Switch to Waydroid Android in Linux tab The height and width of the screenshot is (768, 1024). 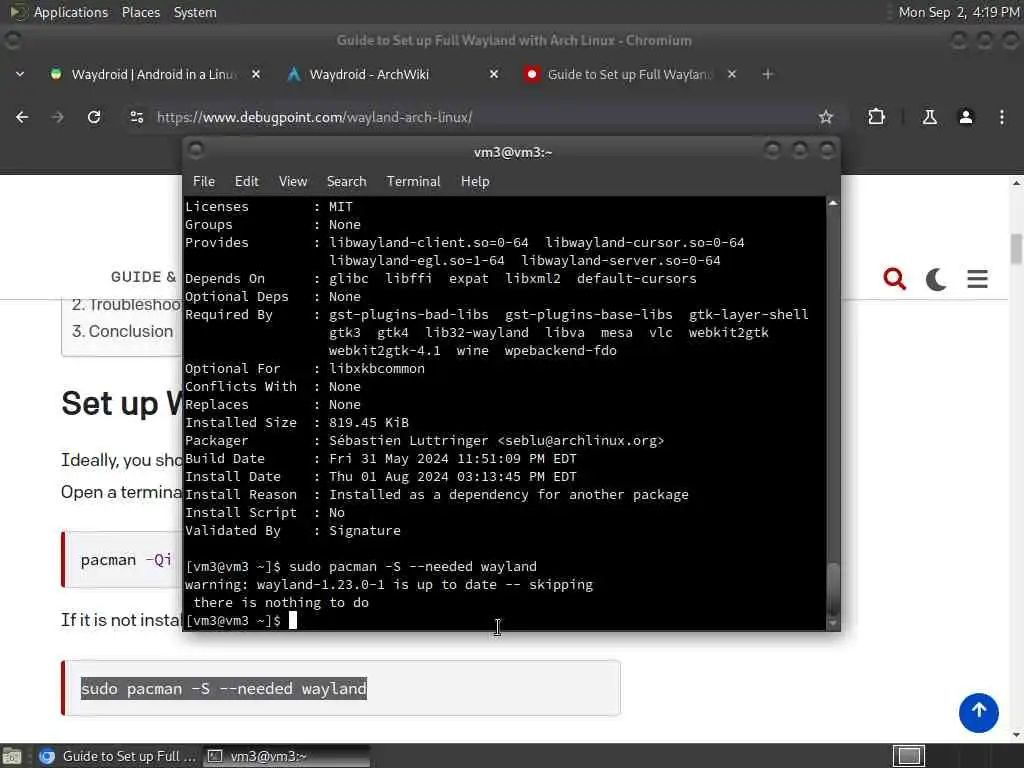[x=155, y=74]
